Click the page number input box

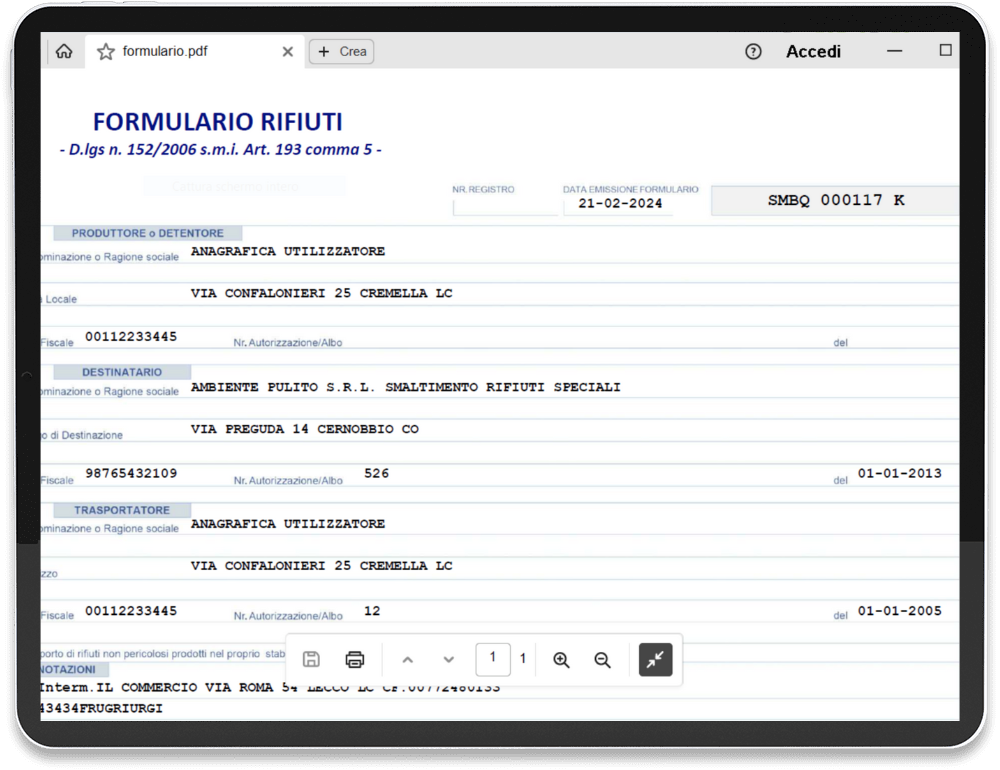click(x=493, y=659)
